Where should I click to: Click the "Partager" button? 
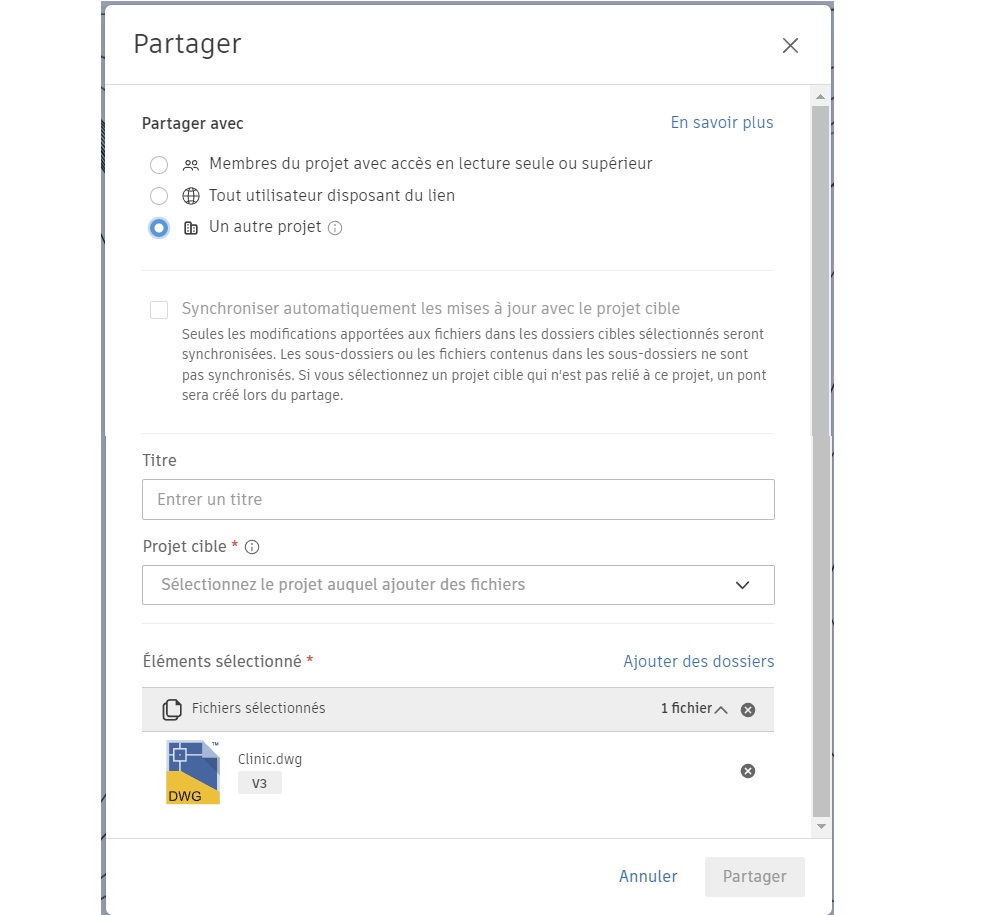click(x=754, y=876)
